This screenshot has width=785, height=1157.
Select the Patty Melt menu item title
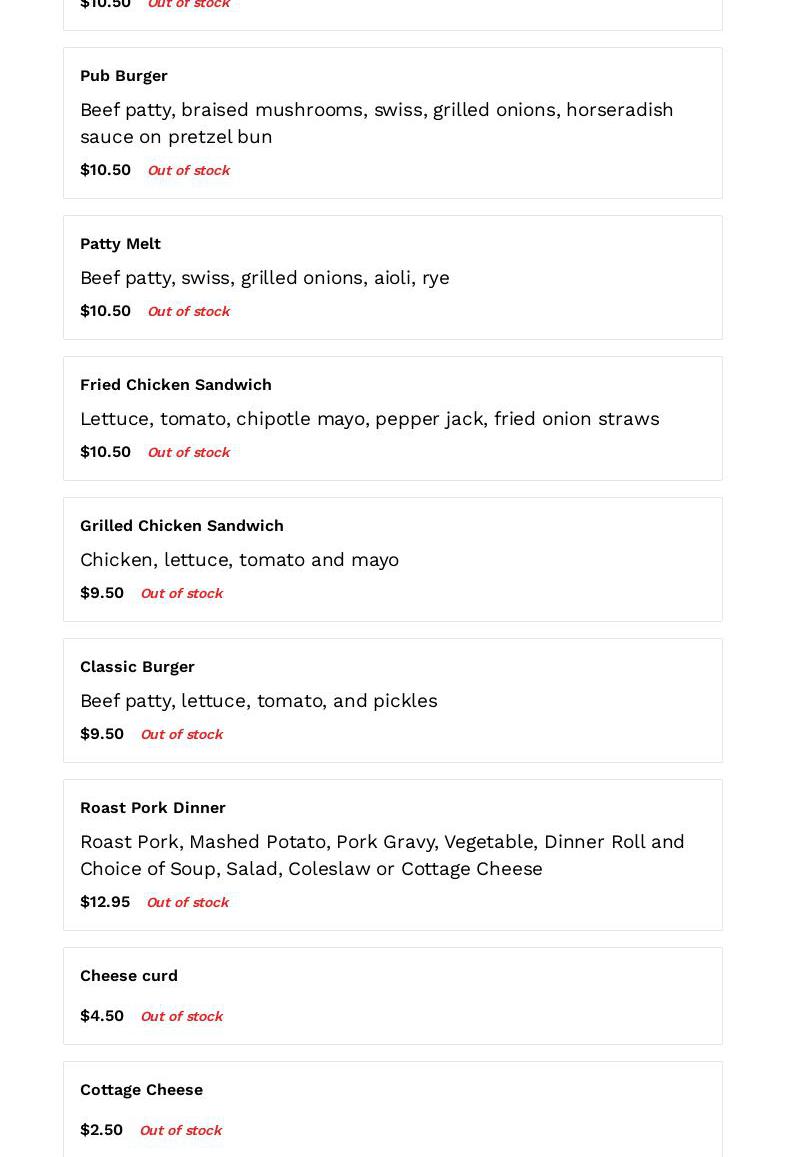tap(120, 244)
